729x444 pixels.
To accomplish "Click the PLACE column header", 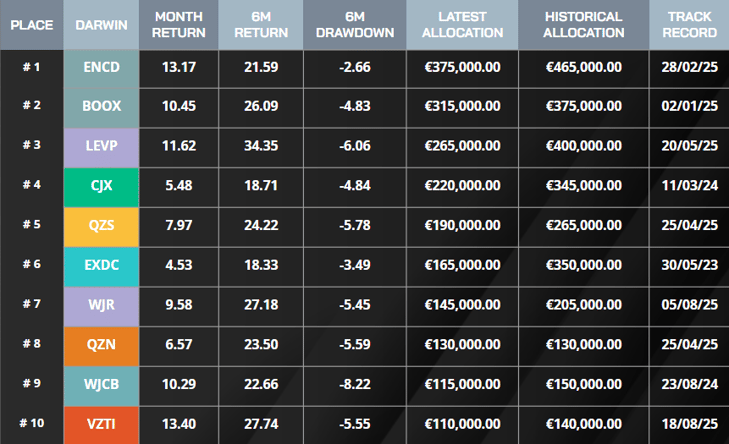I will [x=31, y=25].
